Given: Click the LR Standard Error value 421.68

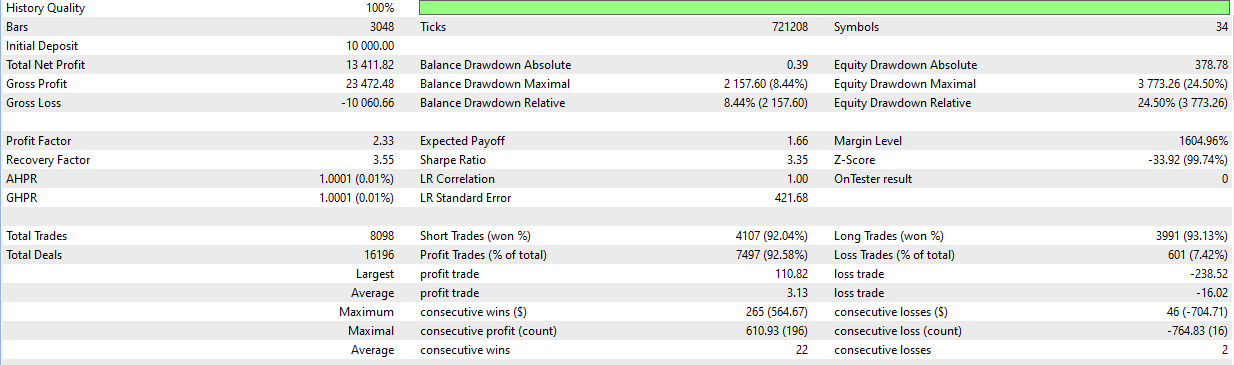Looking at the screenshot, I should pyautogui.click(x=791, y=198).
